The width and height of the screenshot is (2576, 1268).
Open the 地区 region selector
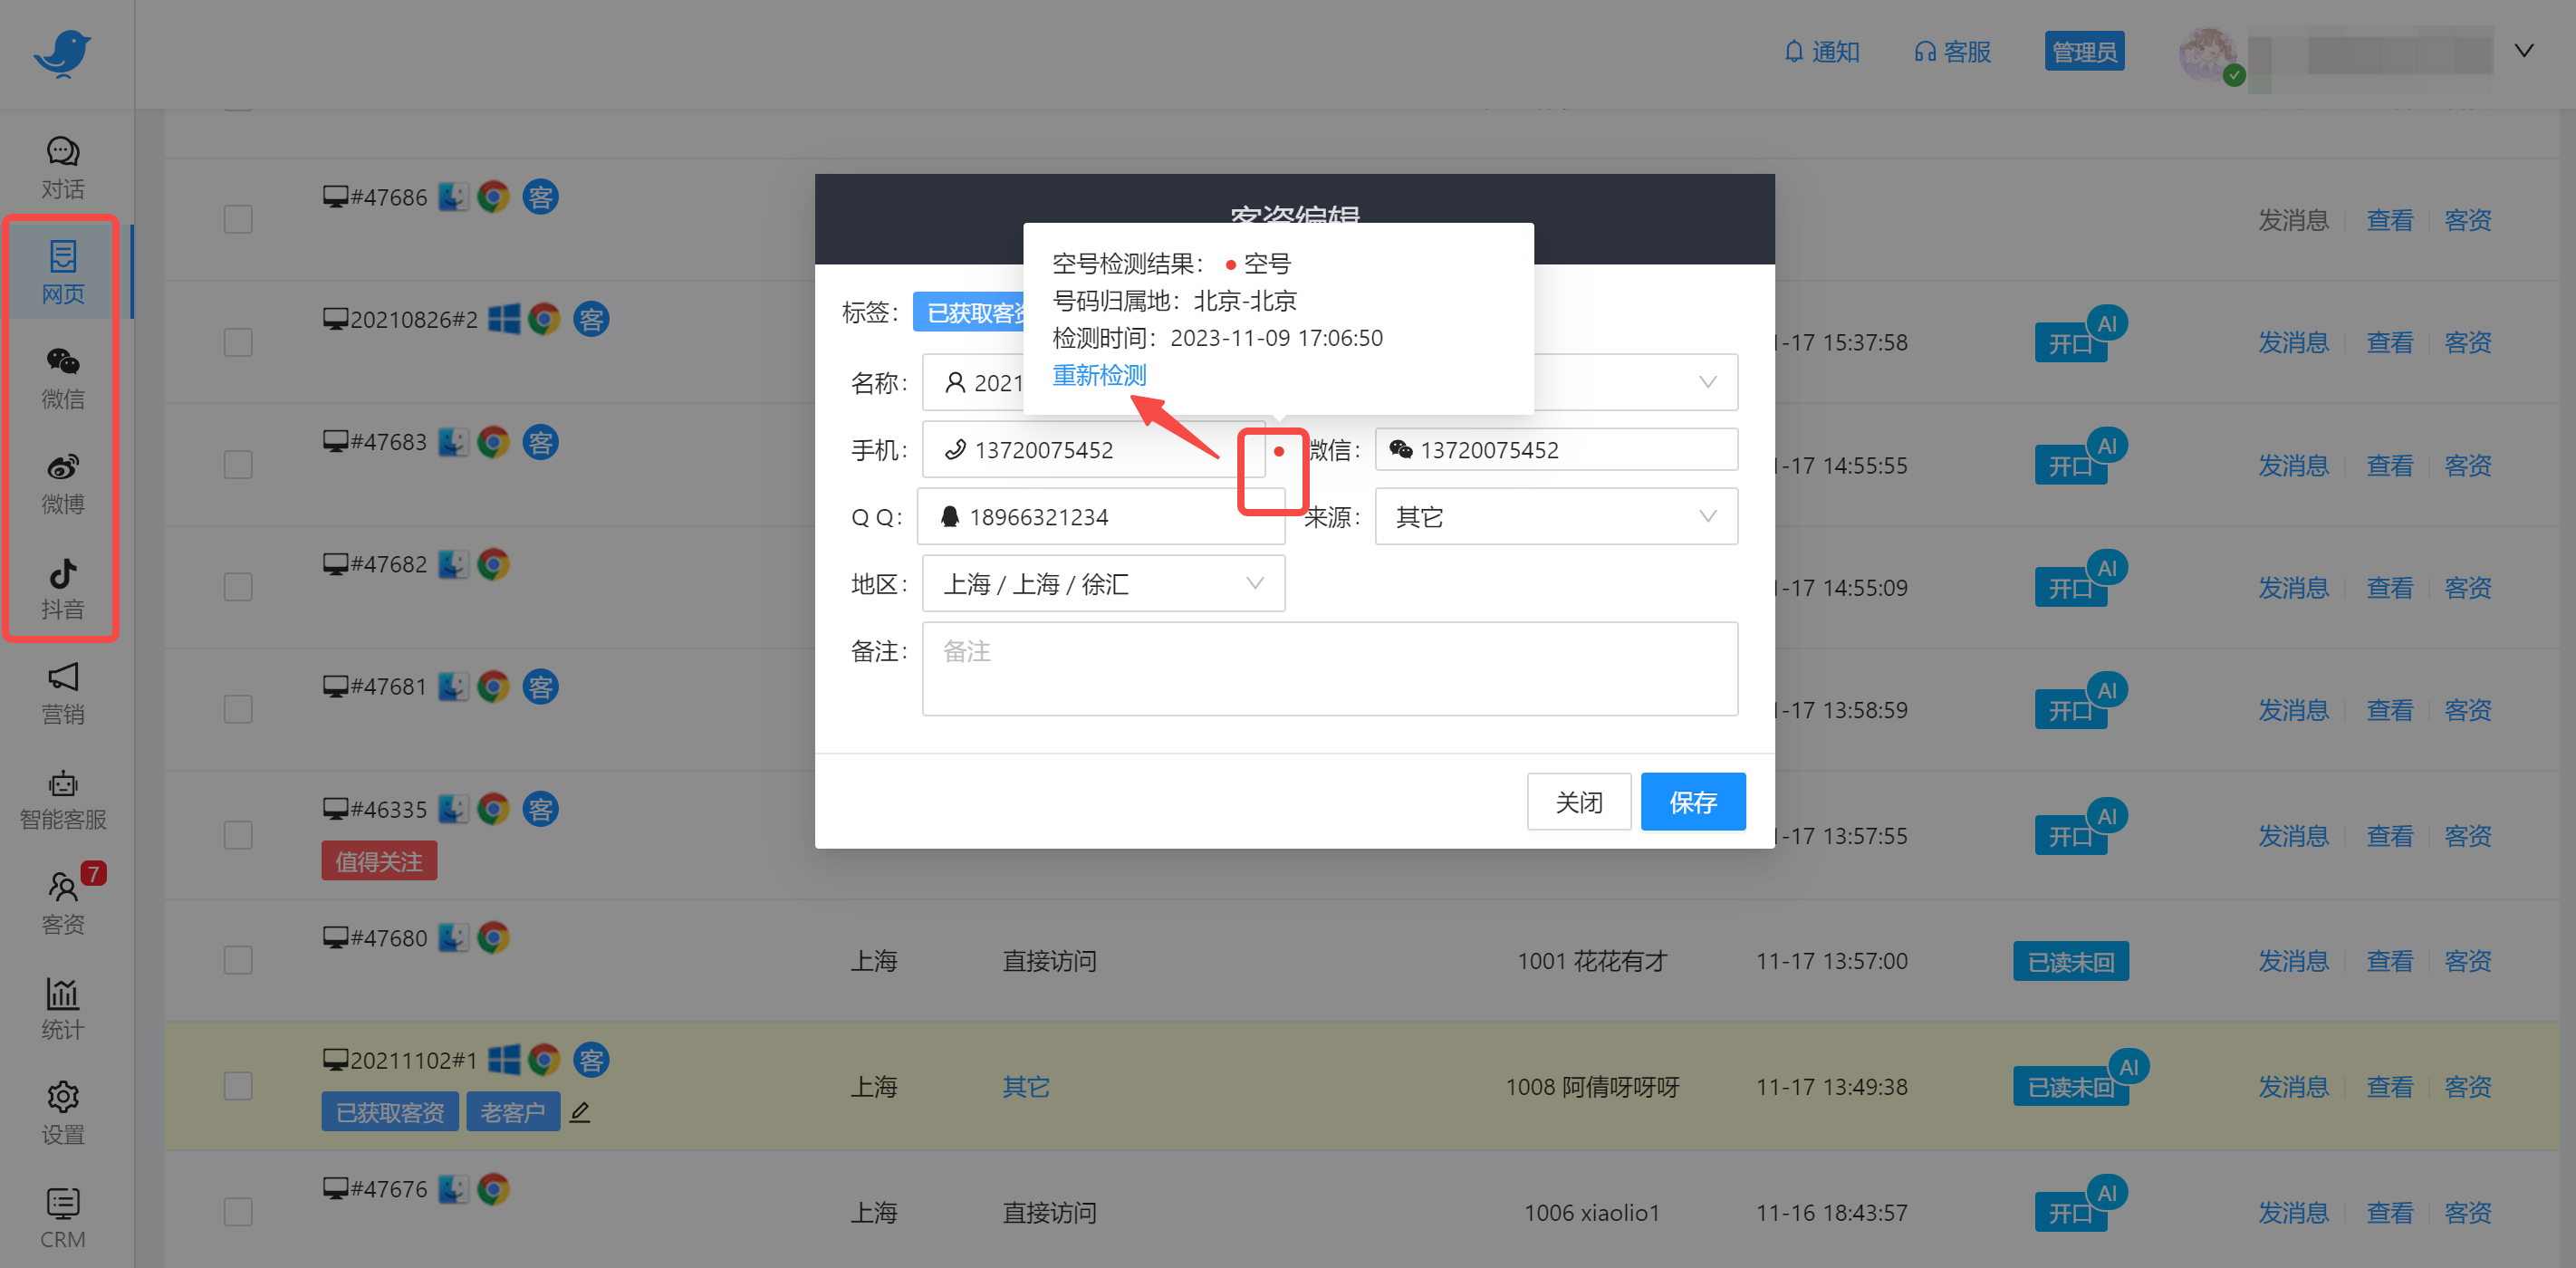point(1102,583)
